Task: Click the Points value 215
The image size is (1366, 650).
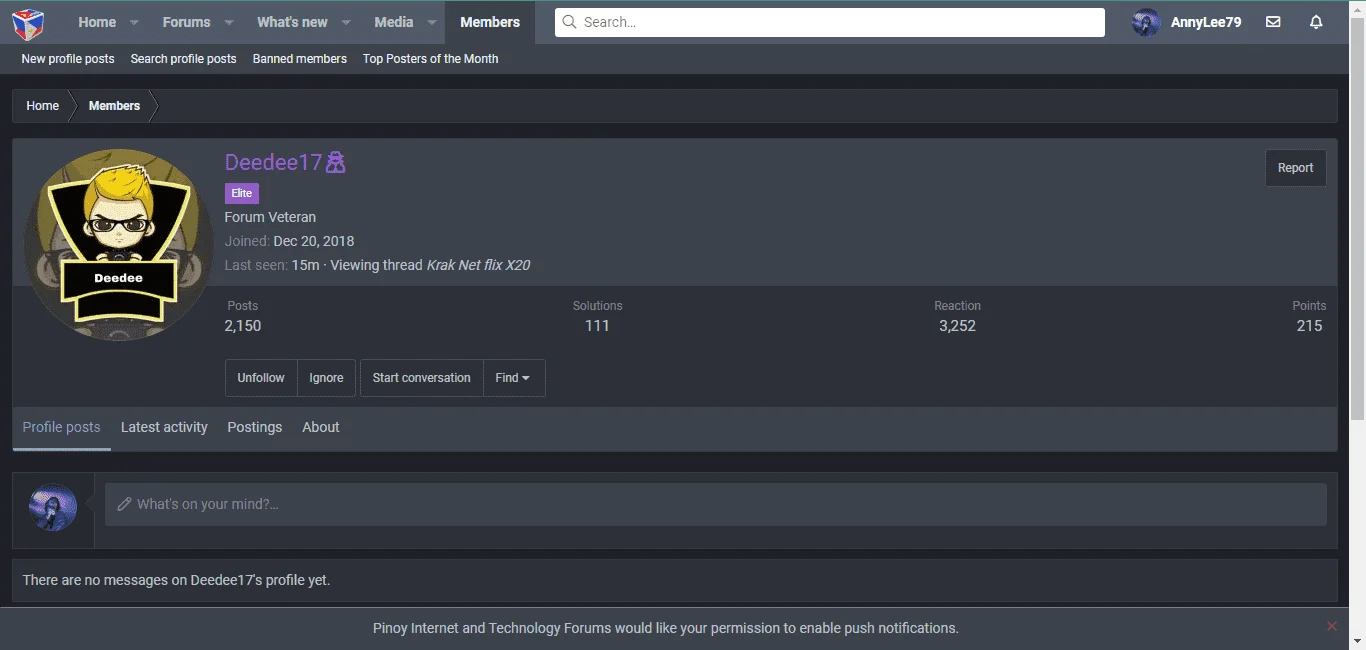Action: [1309, 326]
